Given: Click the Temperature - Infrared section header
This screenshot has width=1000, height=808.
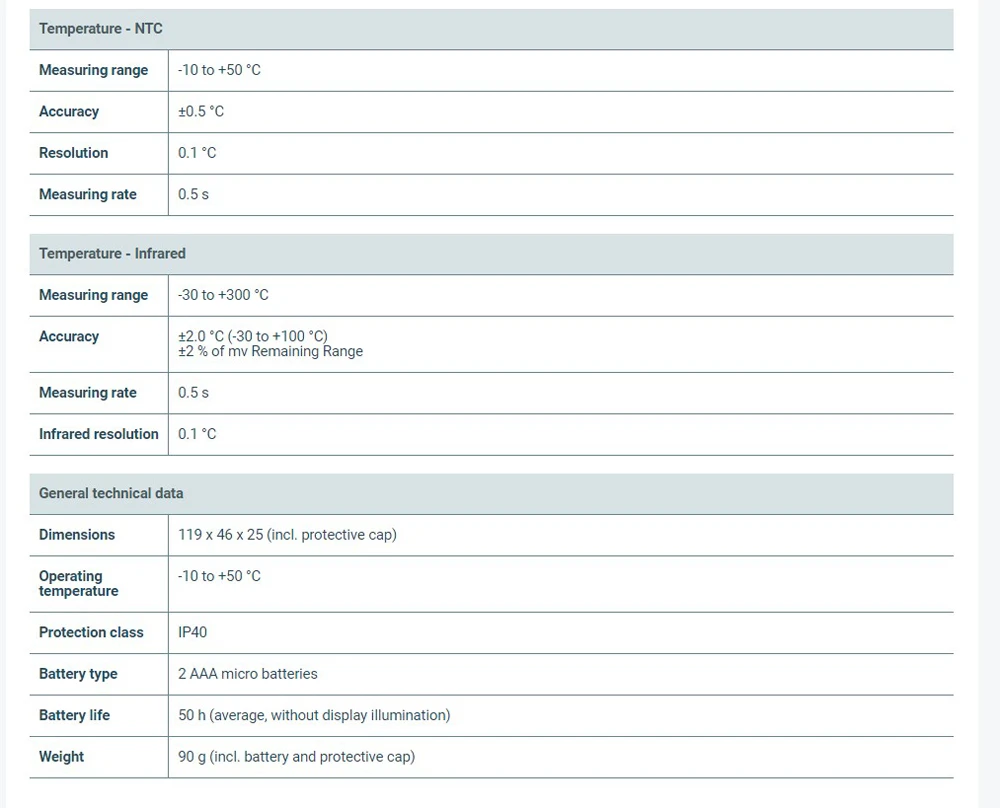Looking at the screenshot, I should (112, 254).
